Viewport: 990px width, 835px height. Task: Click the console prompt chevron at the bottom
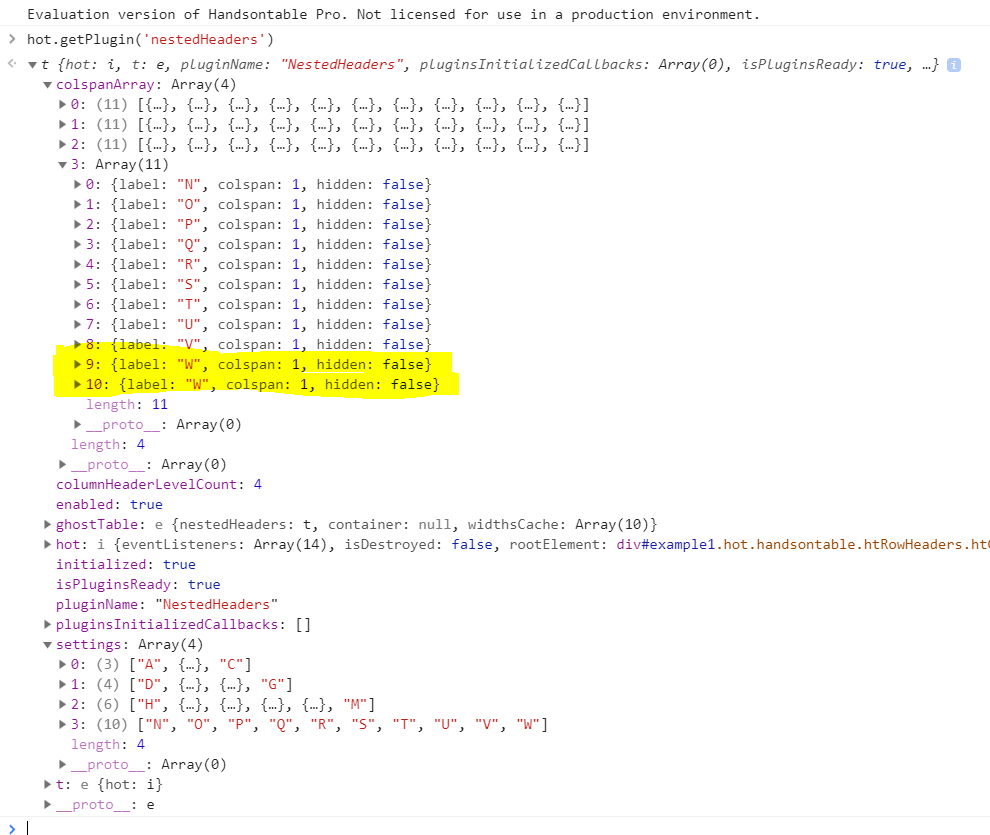11,825
